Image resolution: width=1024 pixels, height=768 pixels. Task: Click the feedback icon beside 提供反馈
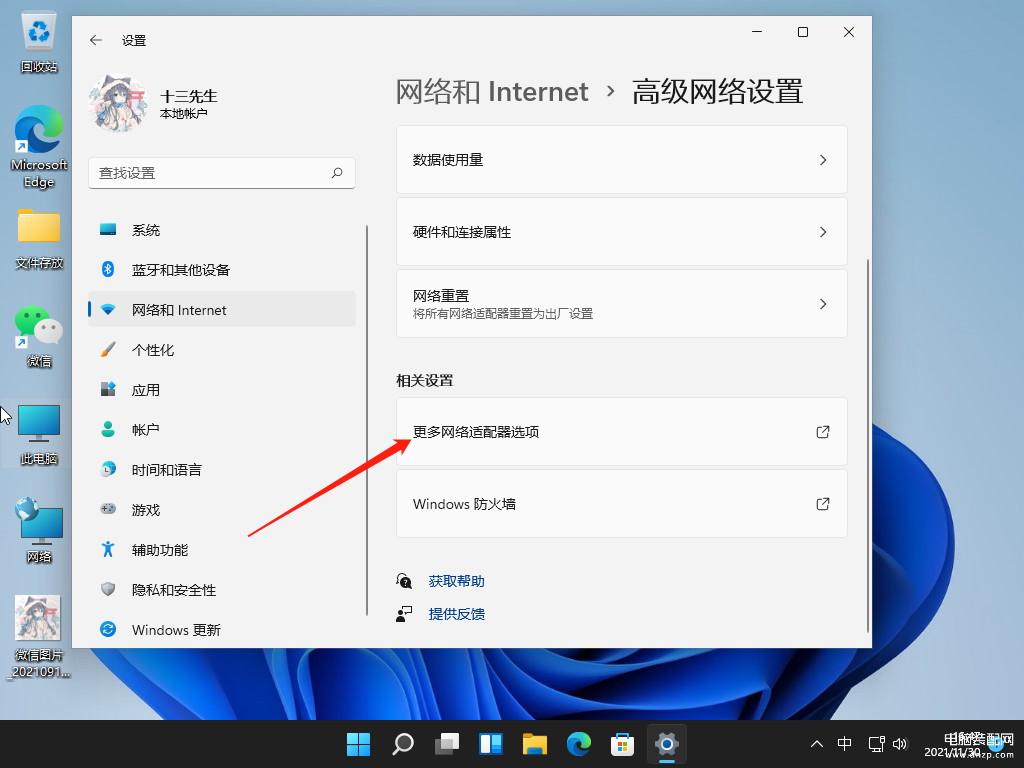click(404, 613)
